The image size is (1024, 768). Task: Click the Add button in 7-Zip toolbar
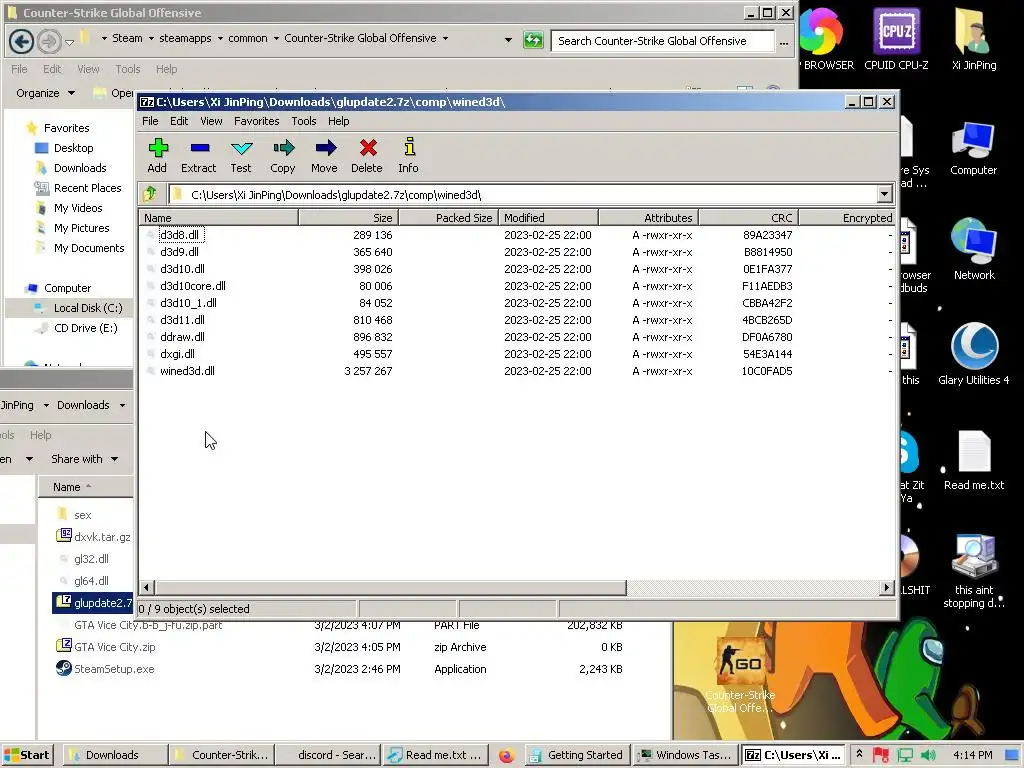click(x=157, y=155)
